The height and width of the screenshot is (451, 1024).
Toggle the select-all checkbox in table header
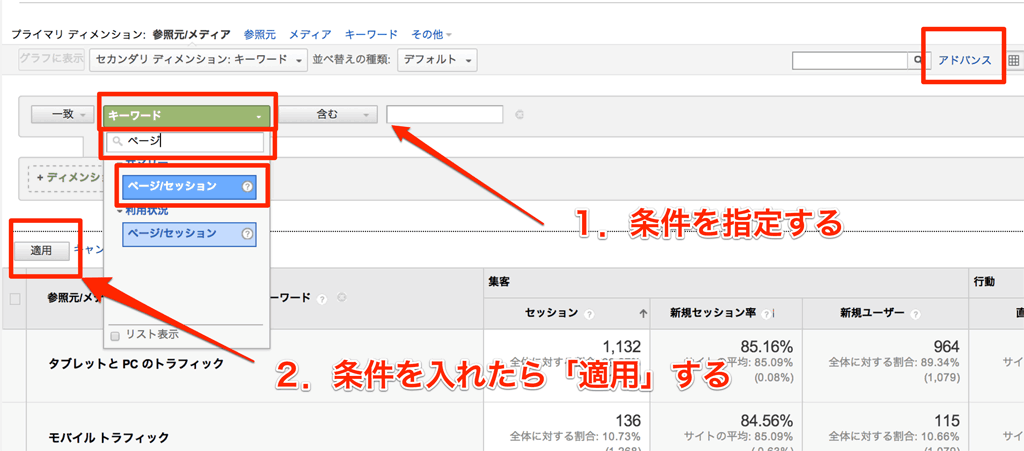[x=14, y=298]
